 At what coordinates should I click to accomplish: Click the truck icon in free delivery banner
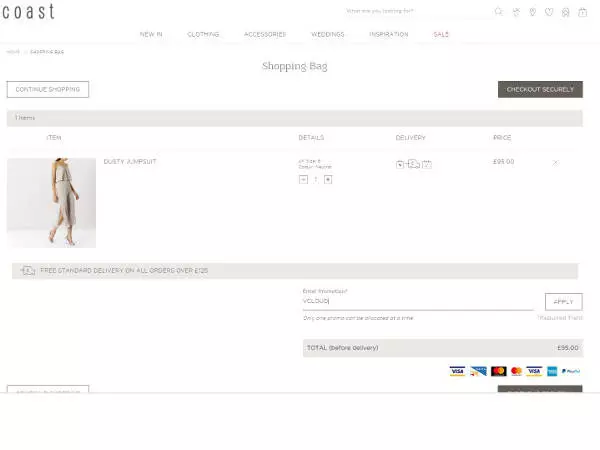pyautogui.click(x=28, y=271)
